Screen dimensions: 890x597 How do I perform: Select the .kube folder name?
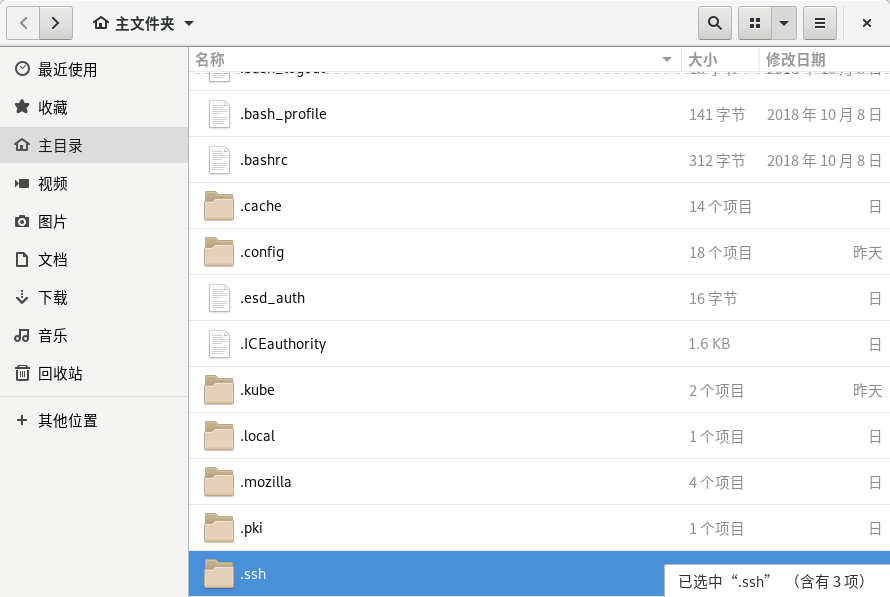(x=257, y=390)
